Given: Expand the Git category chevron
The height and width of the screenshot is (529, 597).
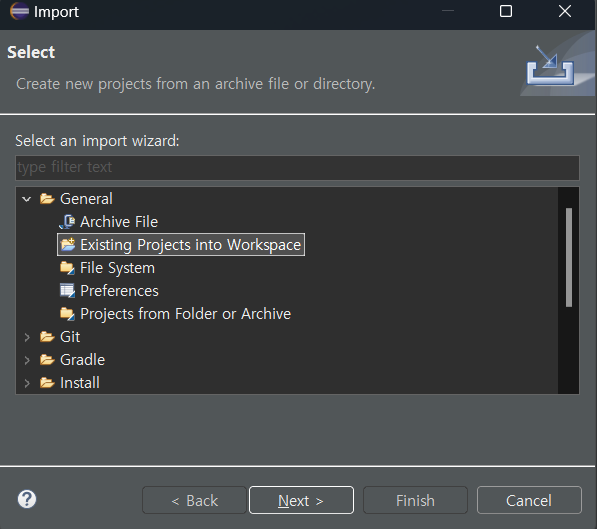Looking at the screenshot, I should (x=27, y=337).
